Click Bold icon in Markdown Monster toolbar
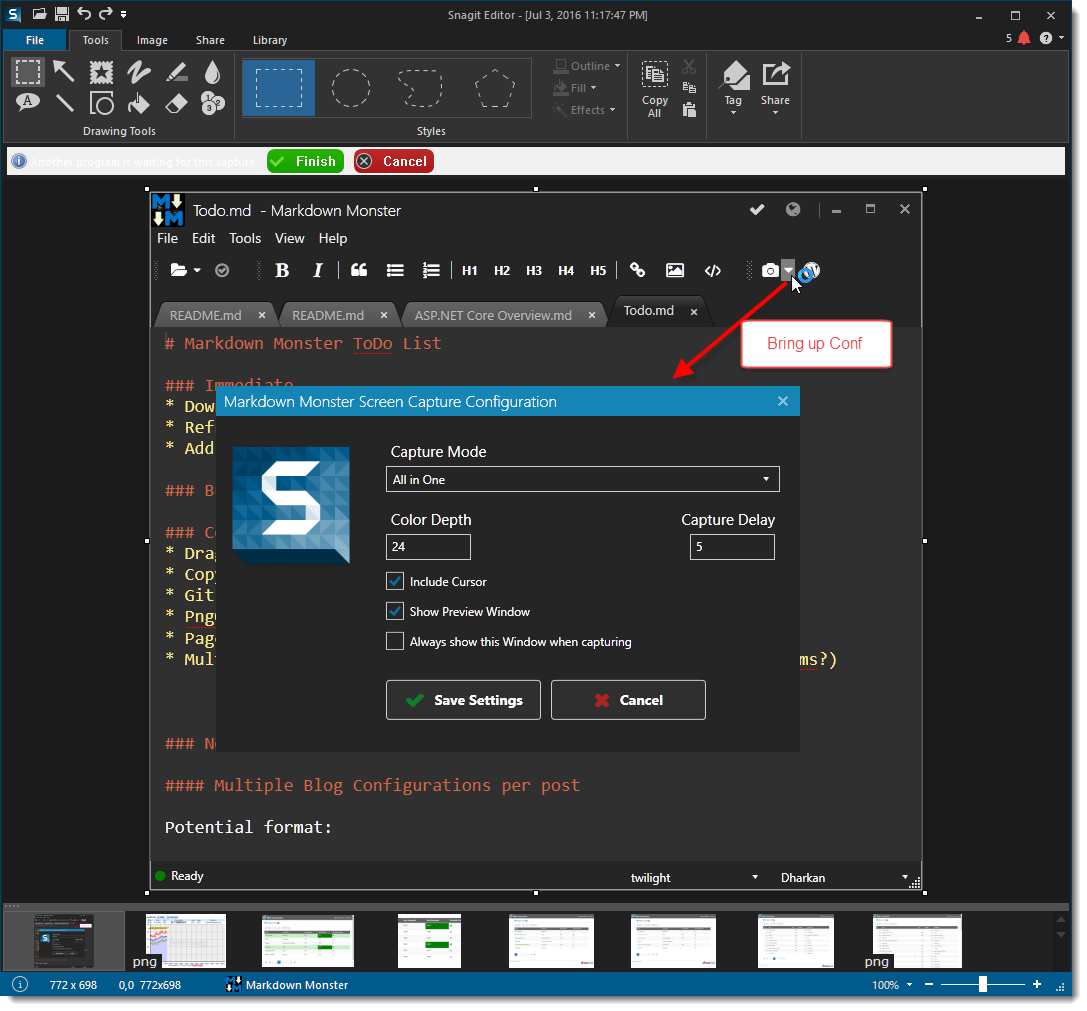1087x1011 pixels. click(x=282, y=270)
